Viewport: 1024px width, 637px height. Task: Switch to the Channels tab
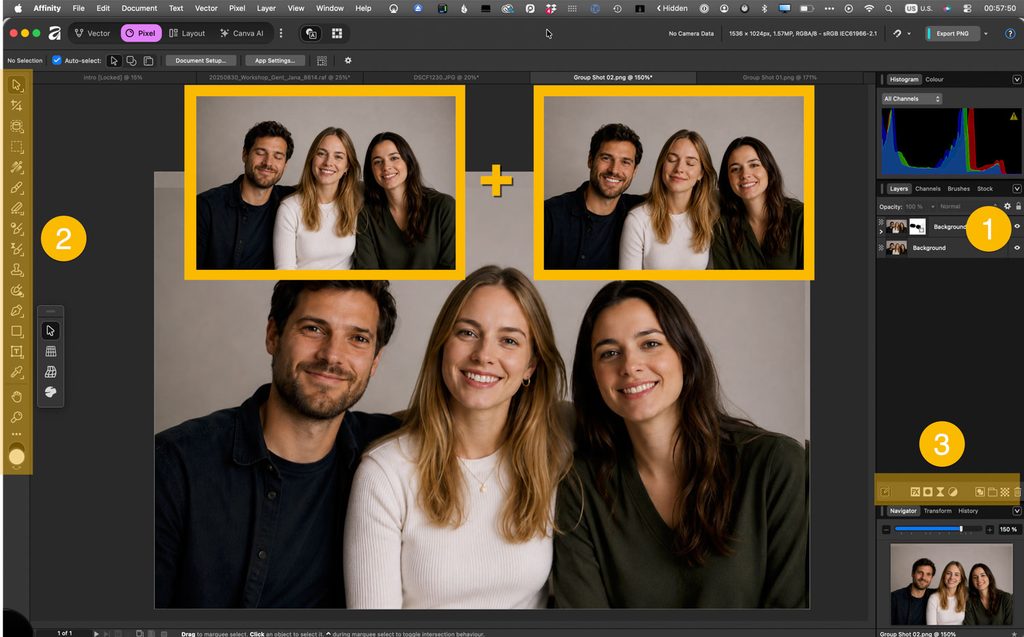[x=927, y=189]
